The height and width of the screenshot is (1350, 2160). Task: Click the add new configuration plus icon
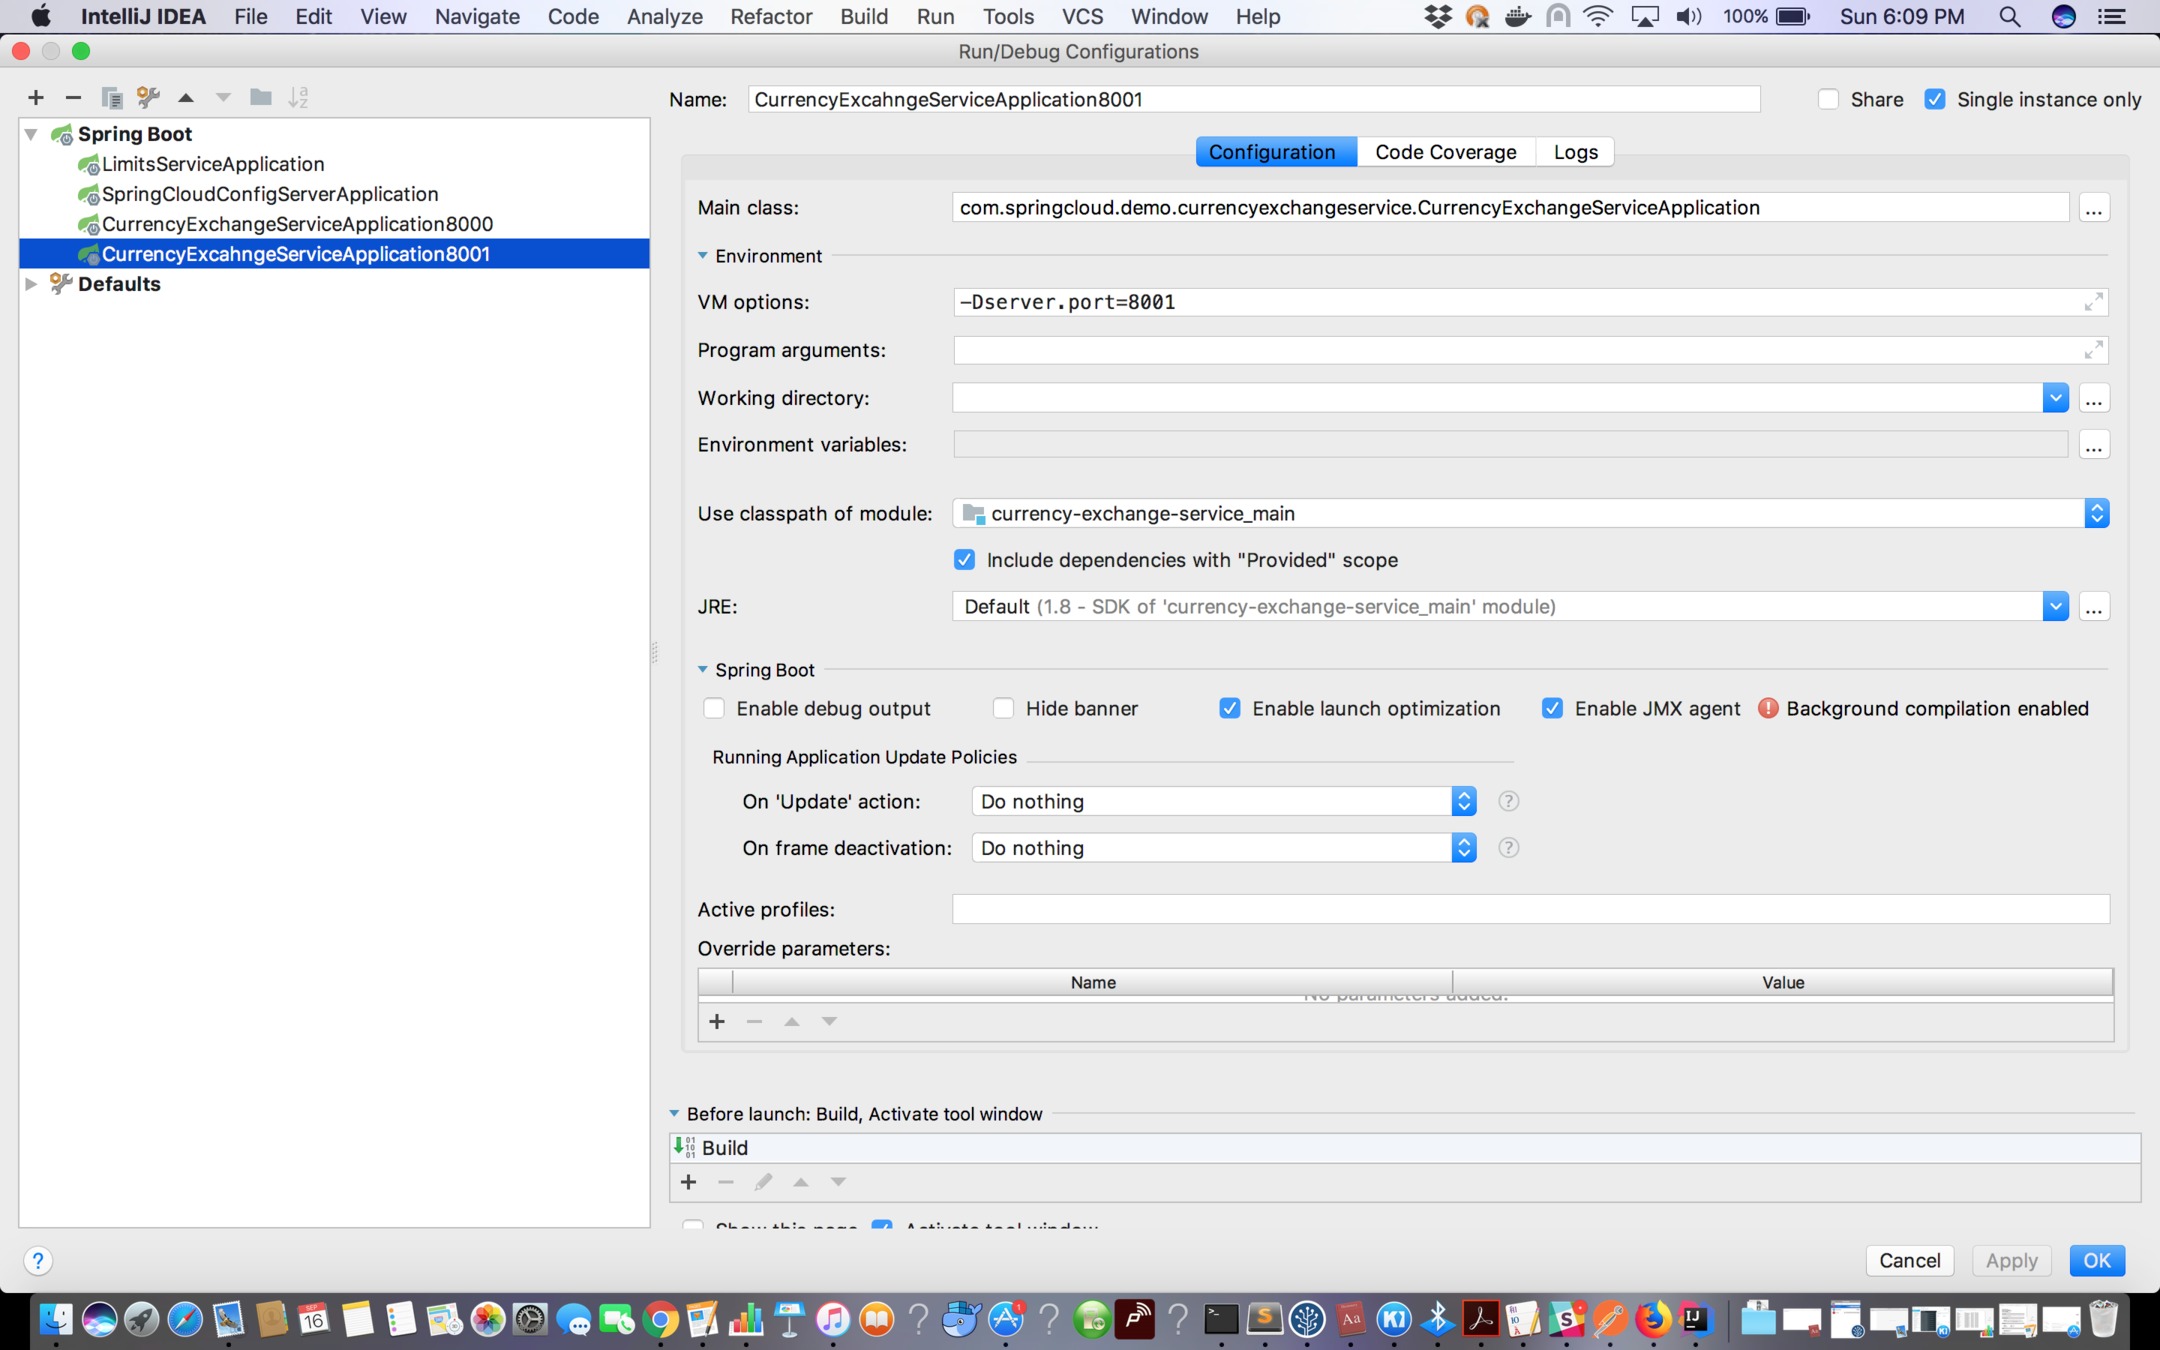point(36,97)
